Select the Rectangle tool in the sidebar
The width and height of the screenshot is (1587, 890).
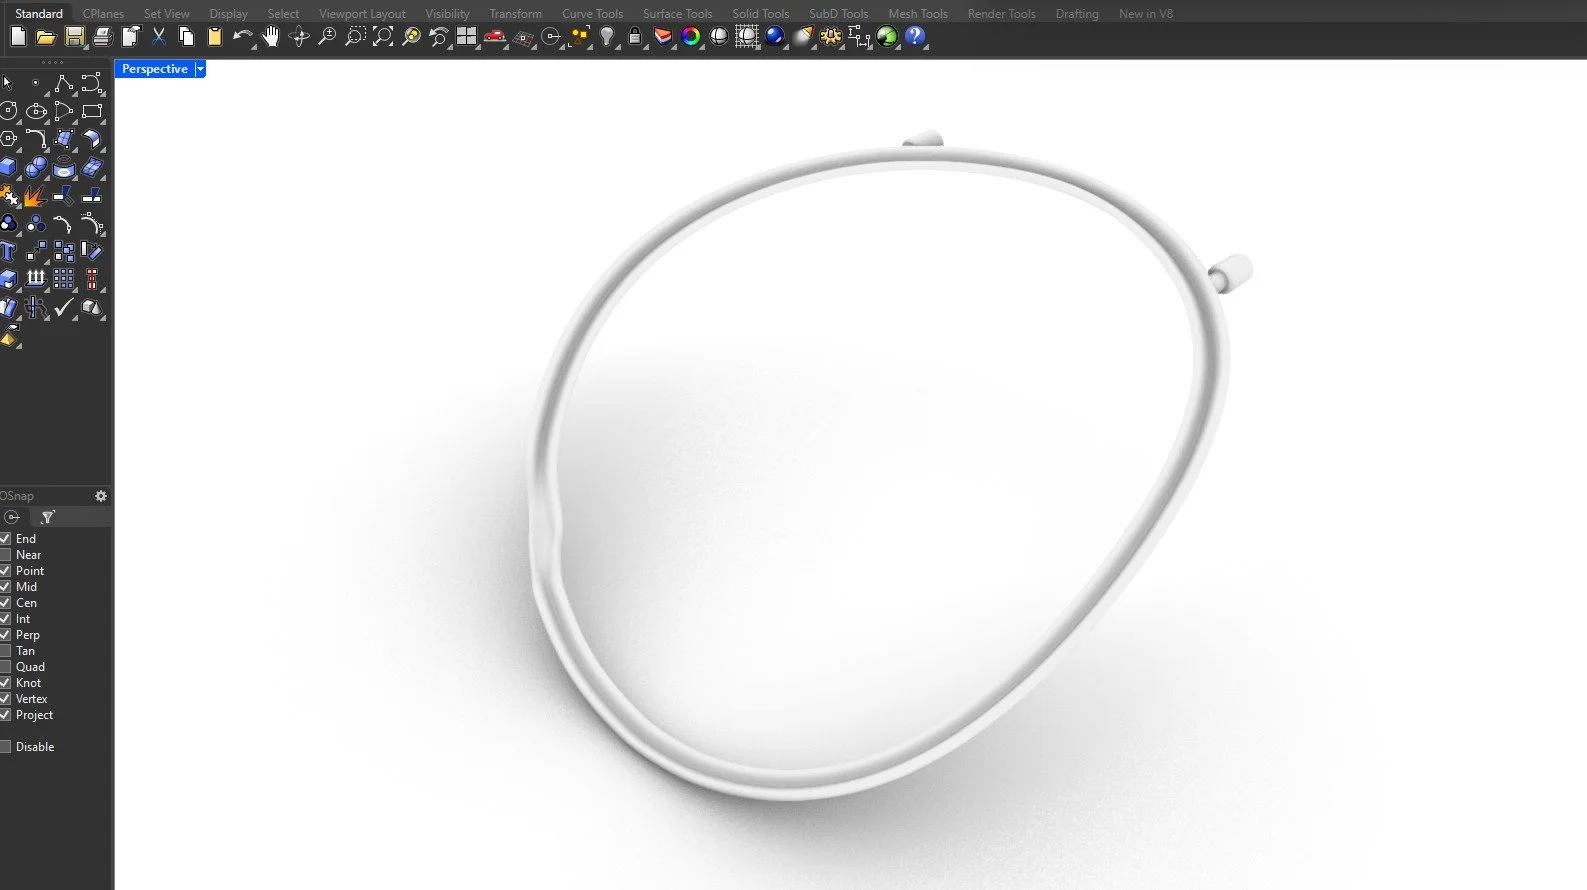click(92, 111)
